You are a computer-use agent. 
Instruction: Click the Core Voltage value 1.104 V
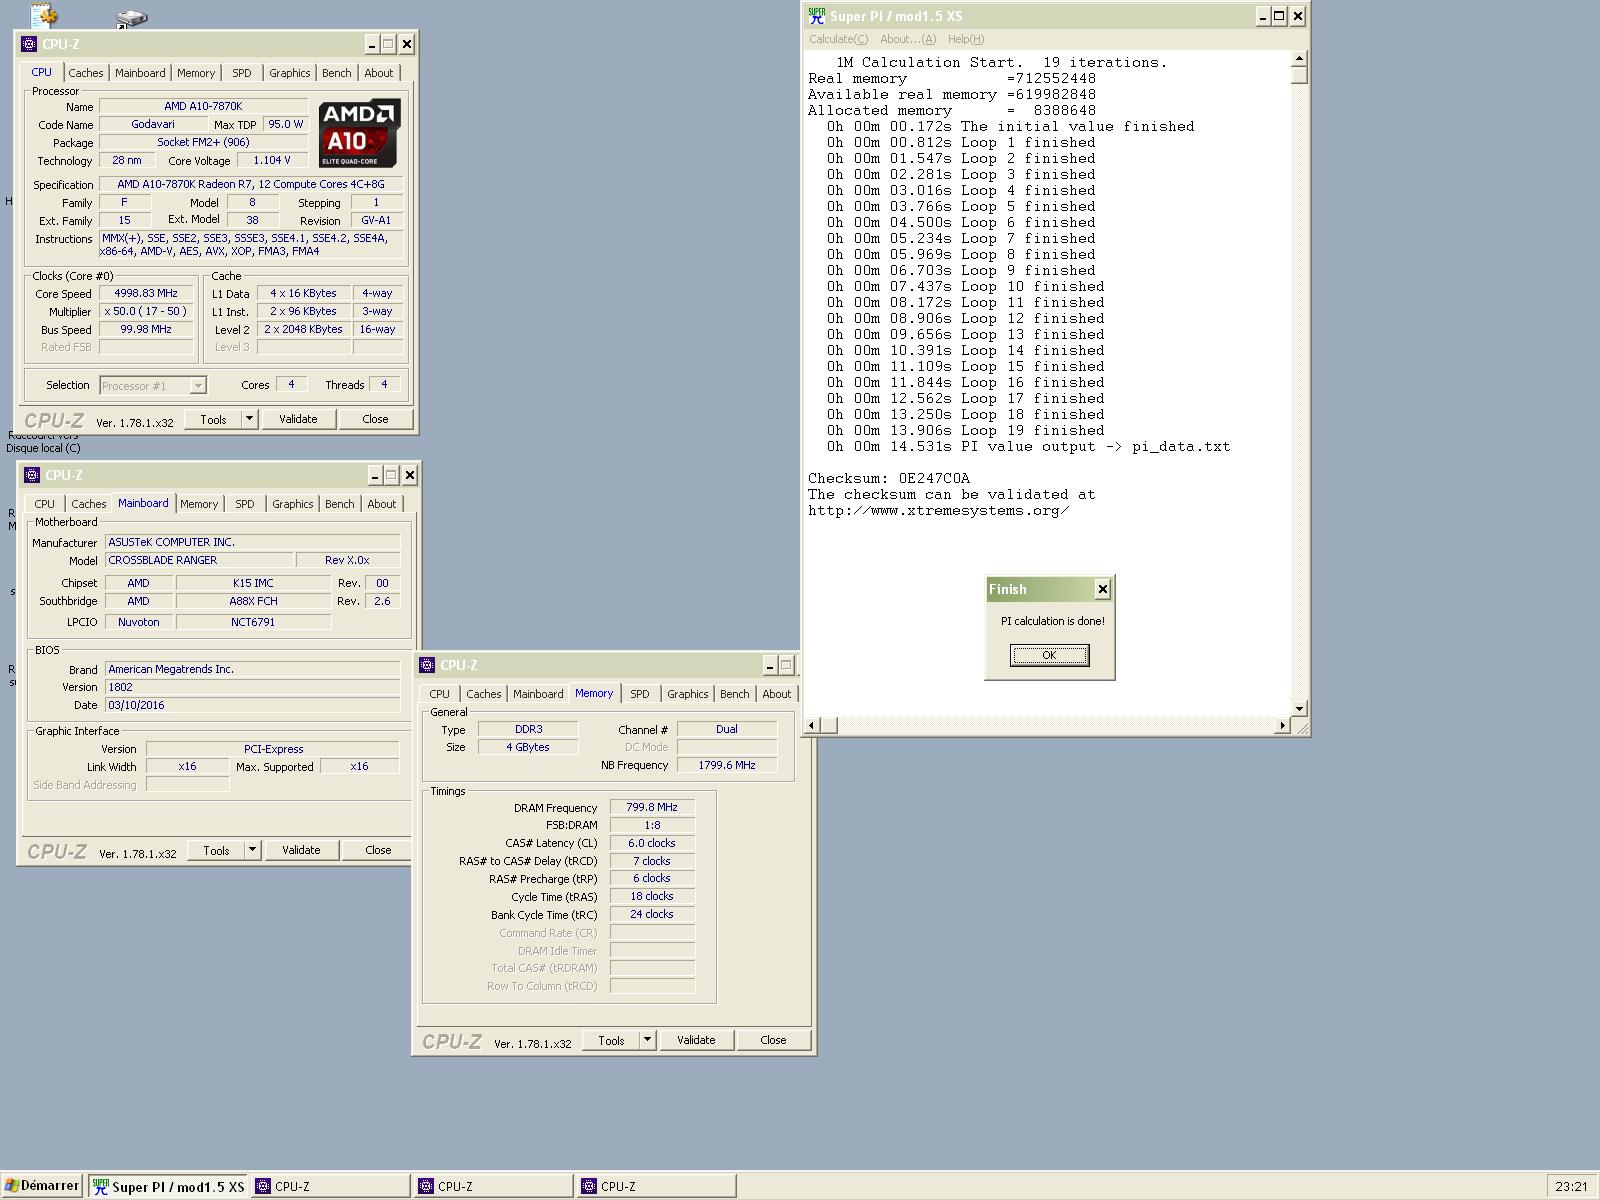pyautogui.click(x=272, y=160)
